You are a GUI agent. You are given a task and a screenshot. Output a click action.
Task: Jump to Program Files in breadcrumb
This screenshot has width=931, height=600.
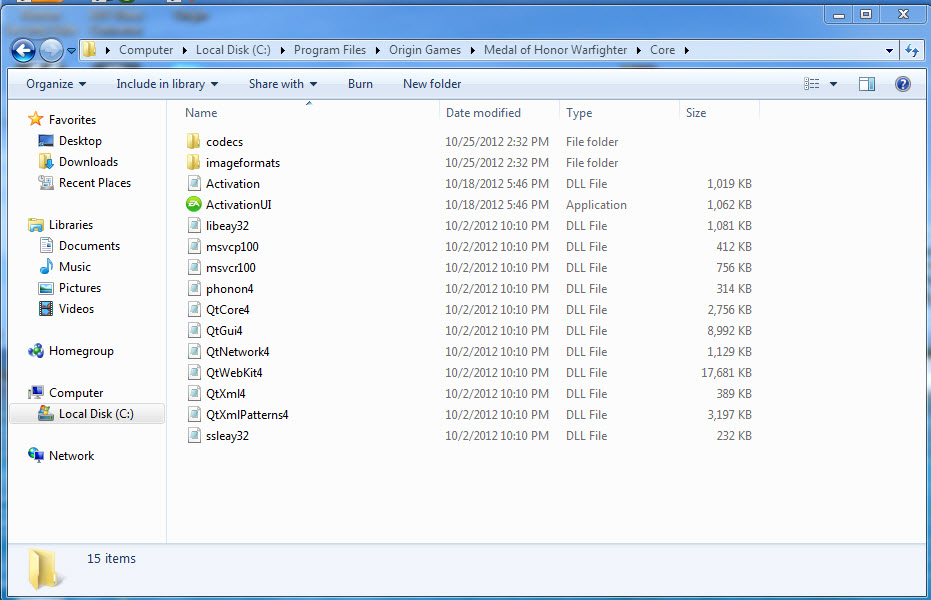click(x=330, y=50)
